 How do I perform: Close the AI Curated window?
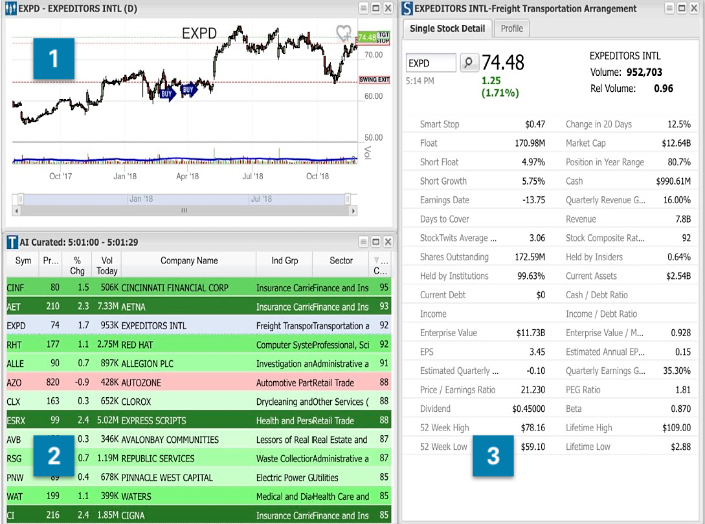(388, 242)
